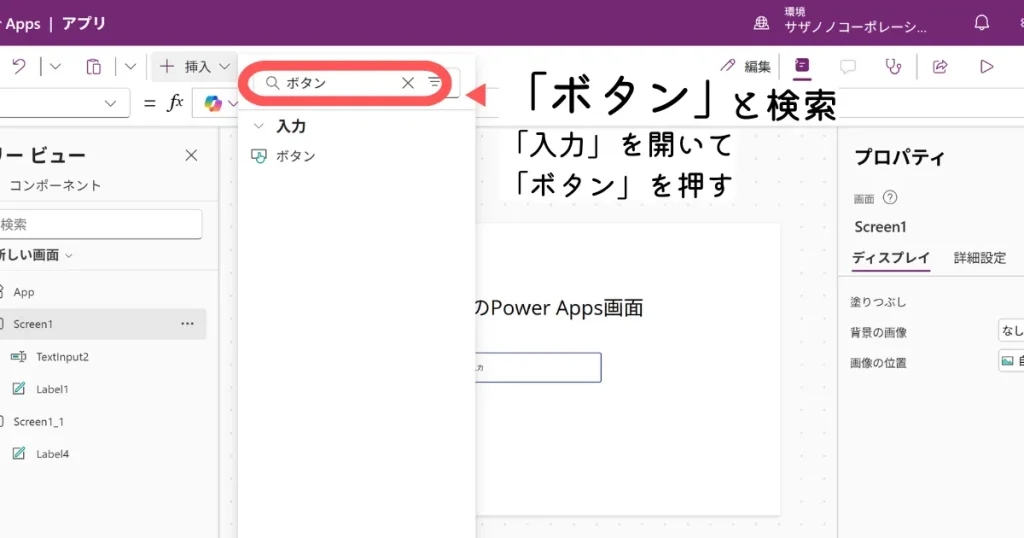Screen dimensions: 1024x538
Task: Run the App checker stethoscope icon
Action: [x=893, y=67]
